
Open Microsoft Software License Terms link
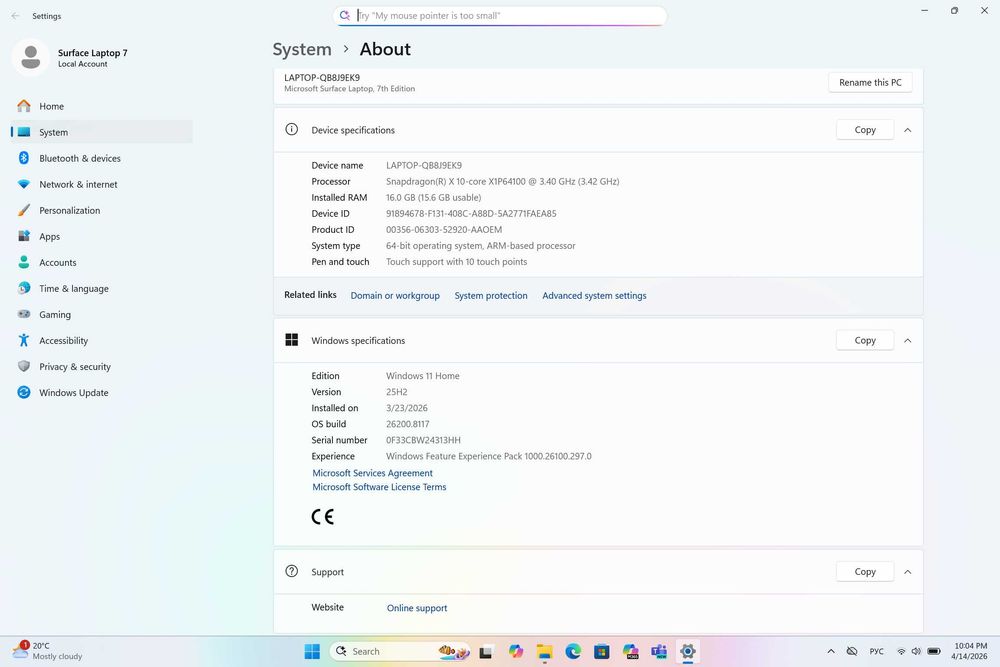pos(379,487)
